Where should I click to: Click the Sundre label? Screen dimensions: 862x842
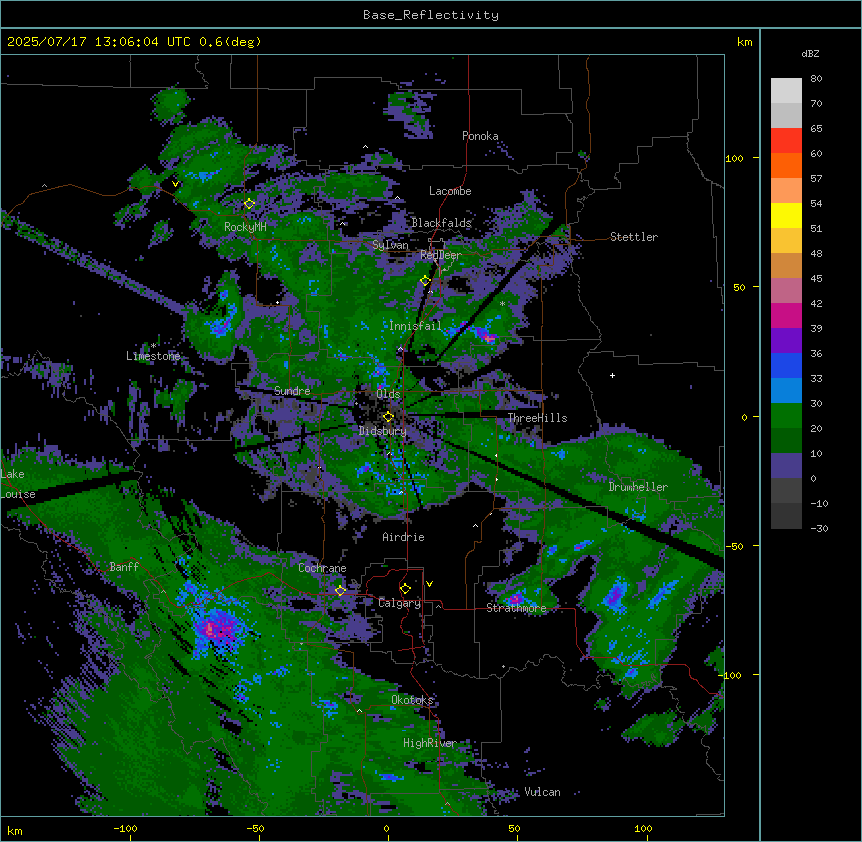(x=292, y=391)
